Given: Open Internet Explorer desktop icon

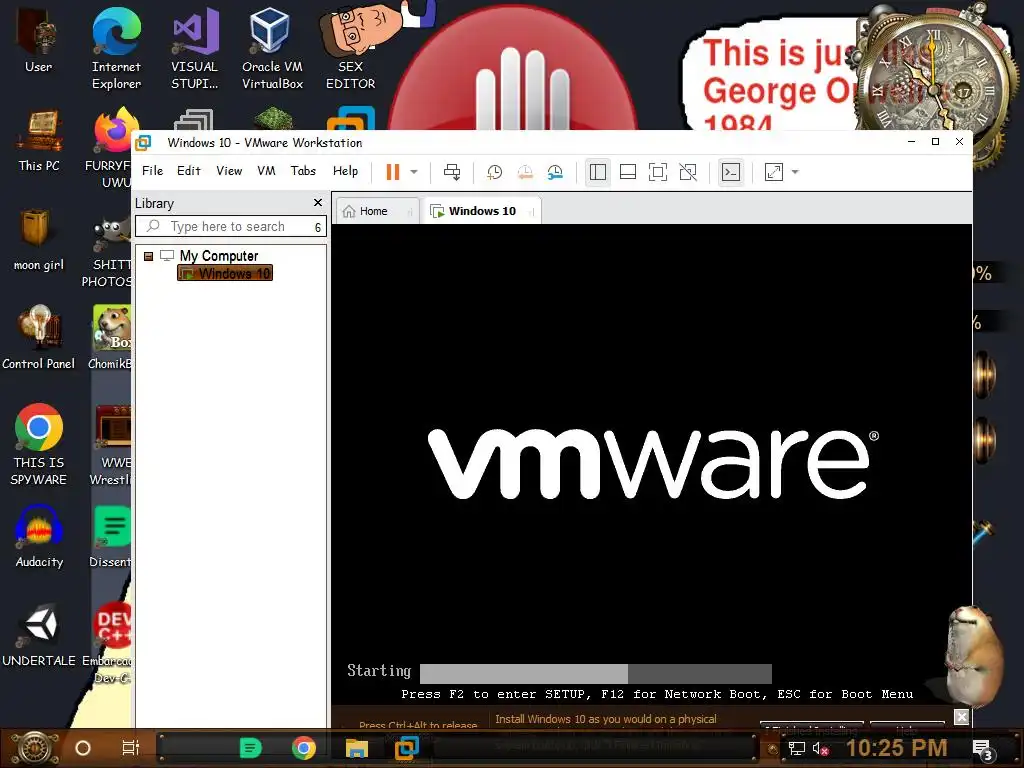Looking at the screenshot, I should 116,49.
